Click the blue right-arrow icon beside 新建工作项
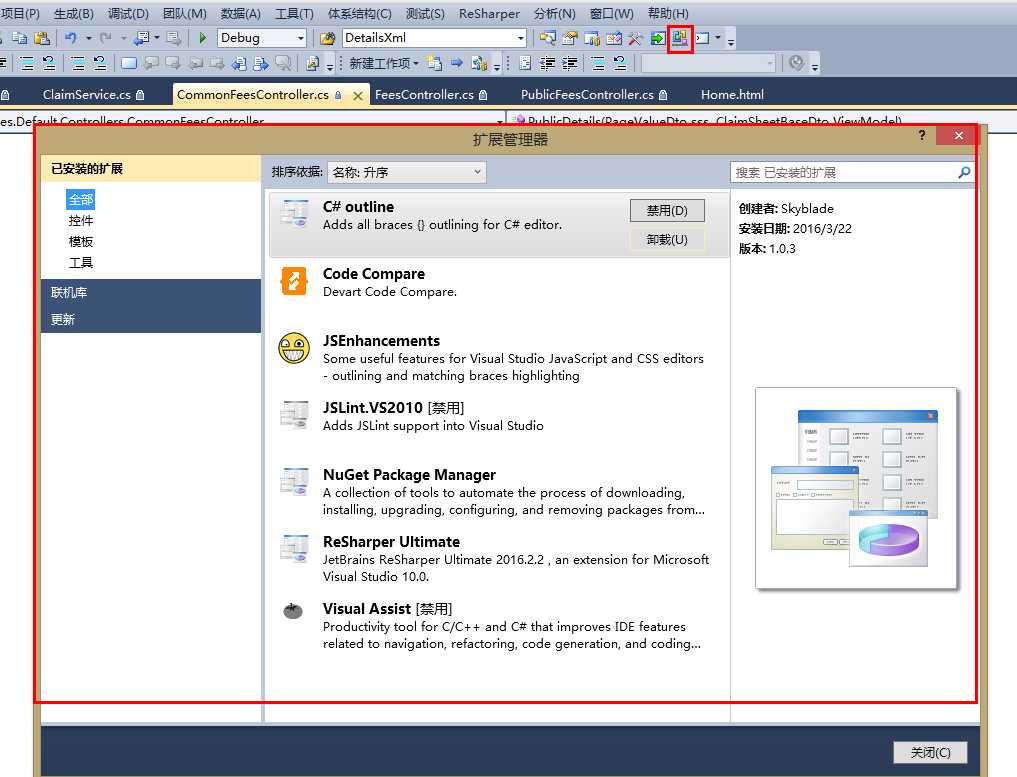This screenshot has width=1017, height=777. click(457, 63)
